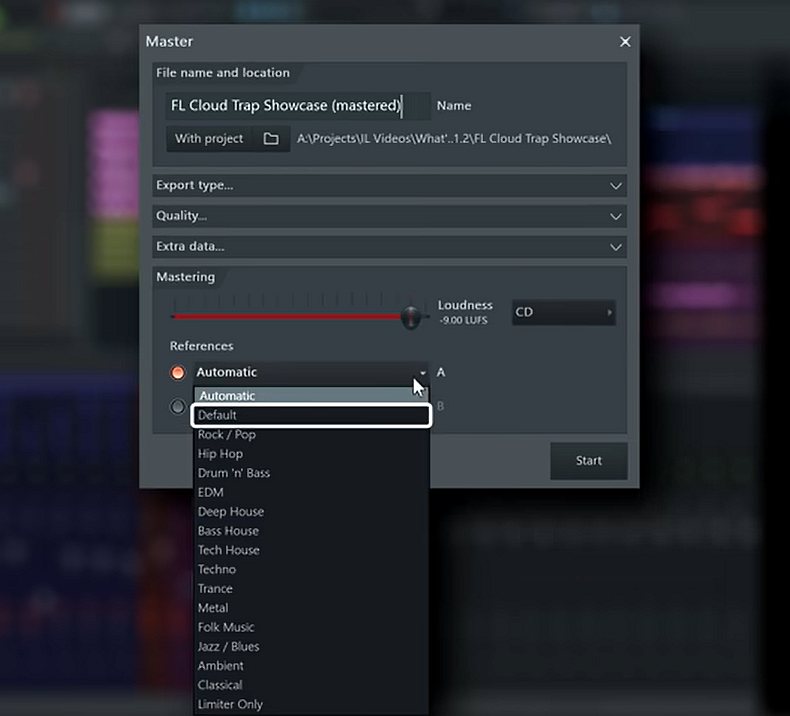The width and height of the screenshot is (790, 716).
Task: Select Techno reference
Action: coord(311,569)
